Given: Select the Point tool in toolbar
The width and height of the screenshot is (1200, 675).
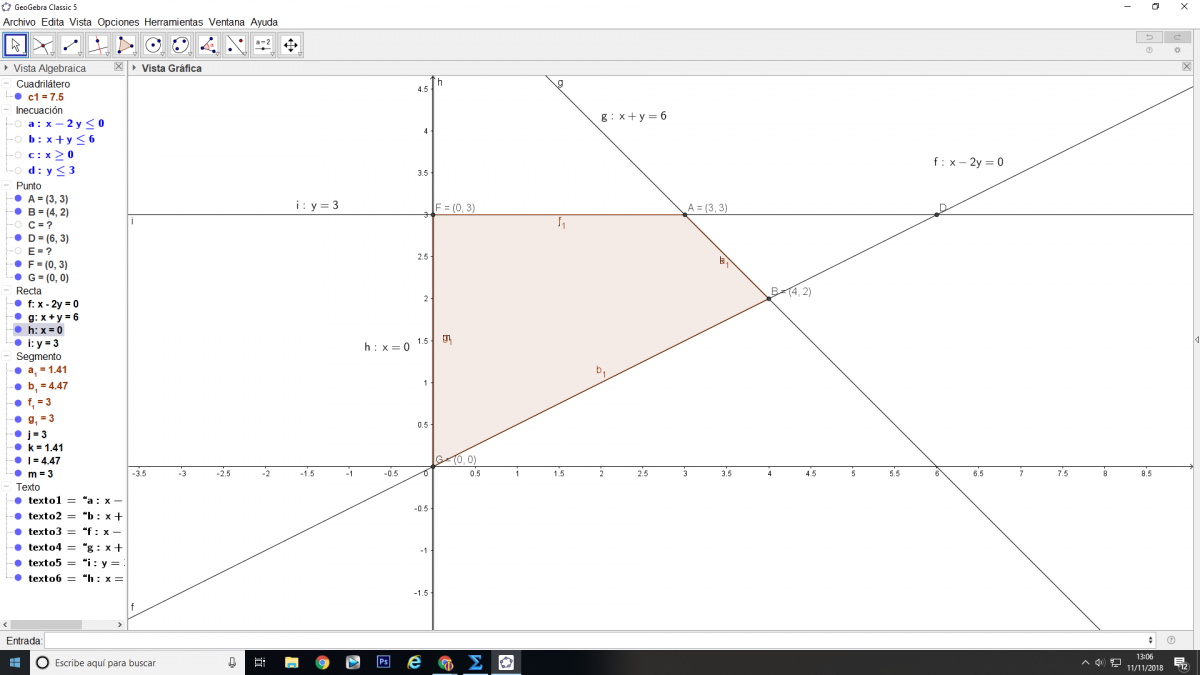Looking at the screenshot, I should tap(43, 45).
